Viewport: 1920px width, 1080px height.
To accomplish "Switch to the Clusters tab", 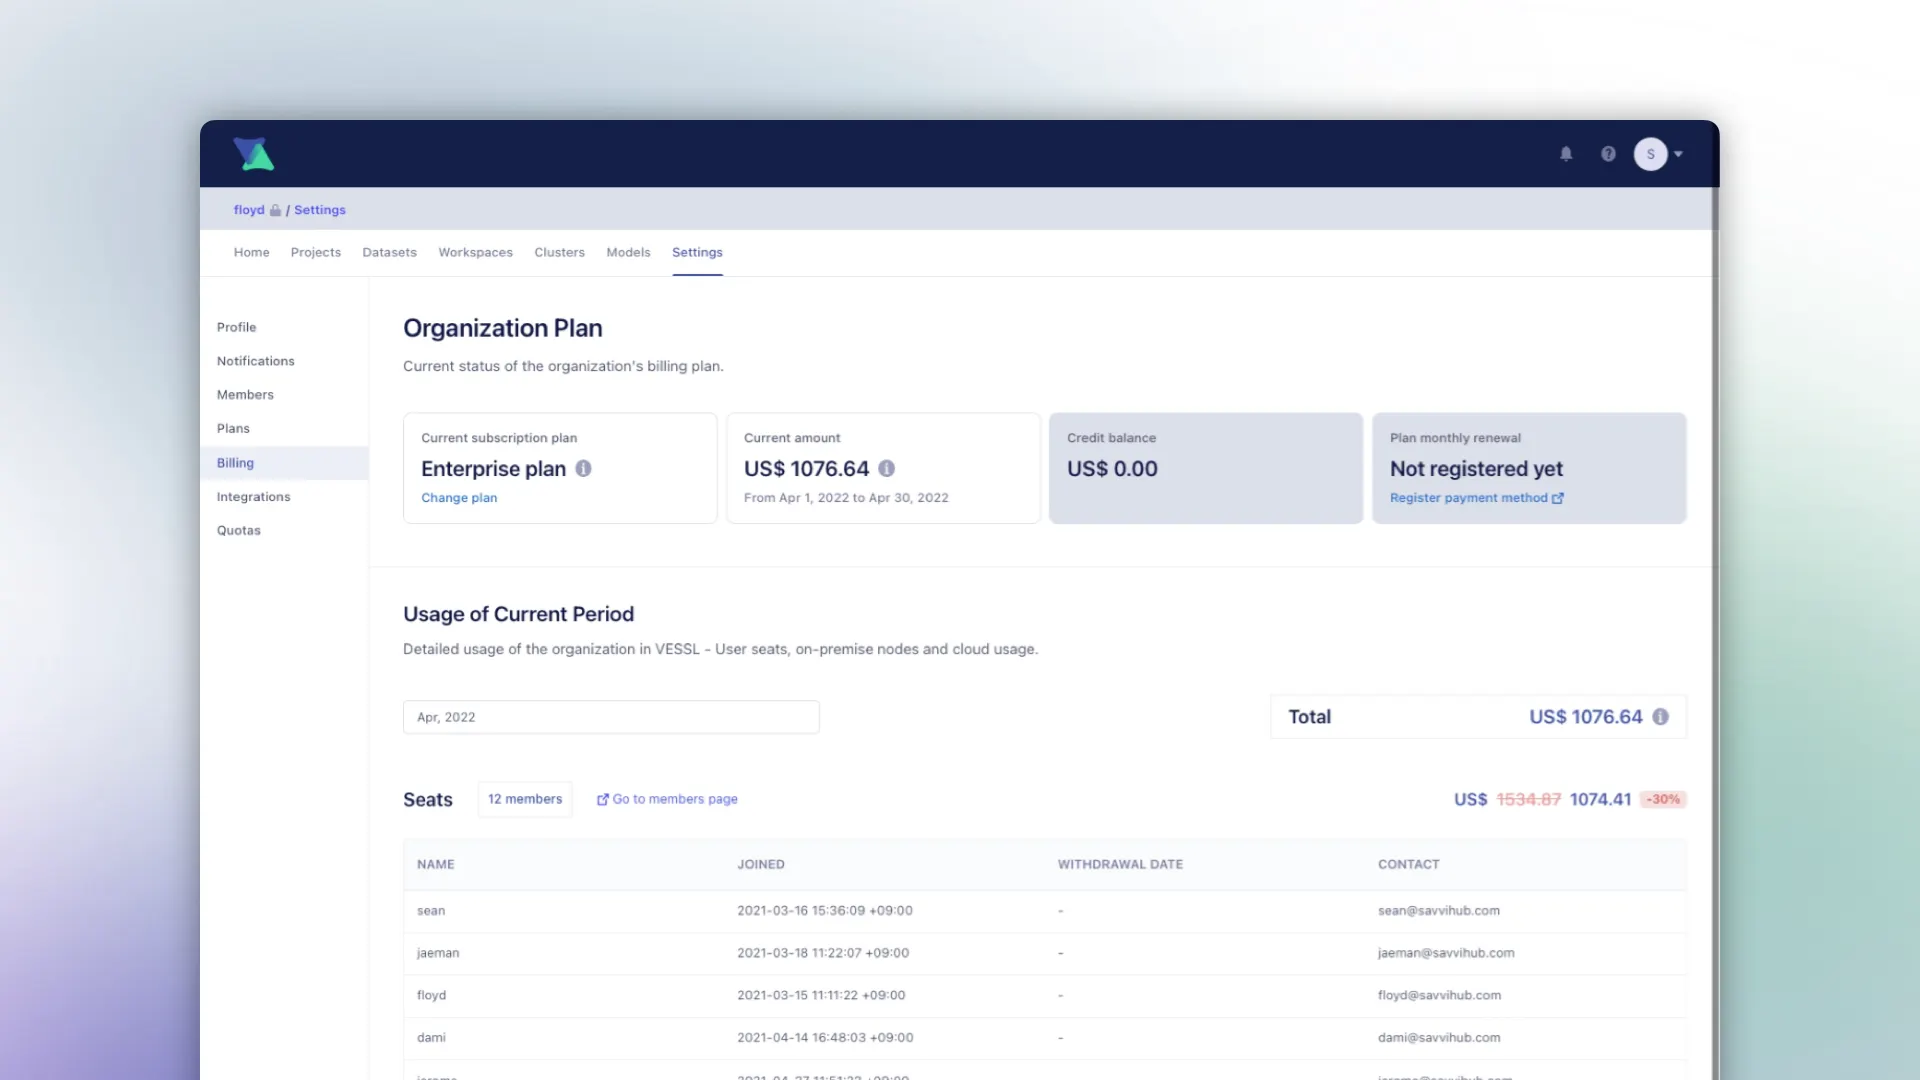I will coord(559,252).
